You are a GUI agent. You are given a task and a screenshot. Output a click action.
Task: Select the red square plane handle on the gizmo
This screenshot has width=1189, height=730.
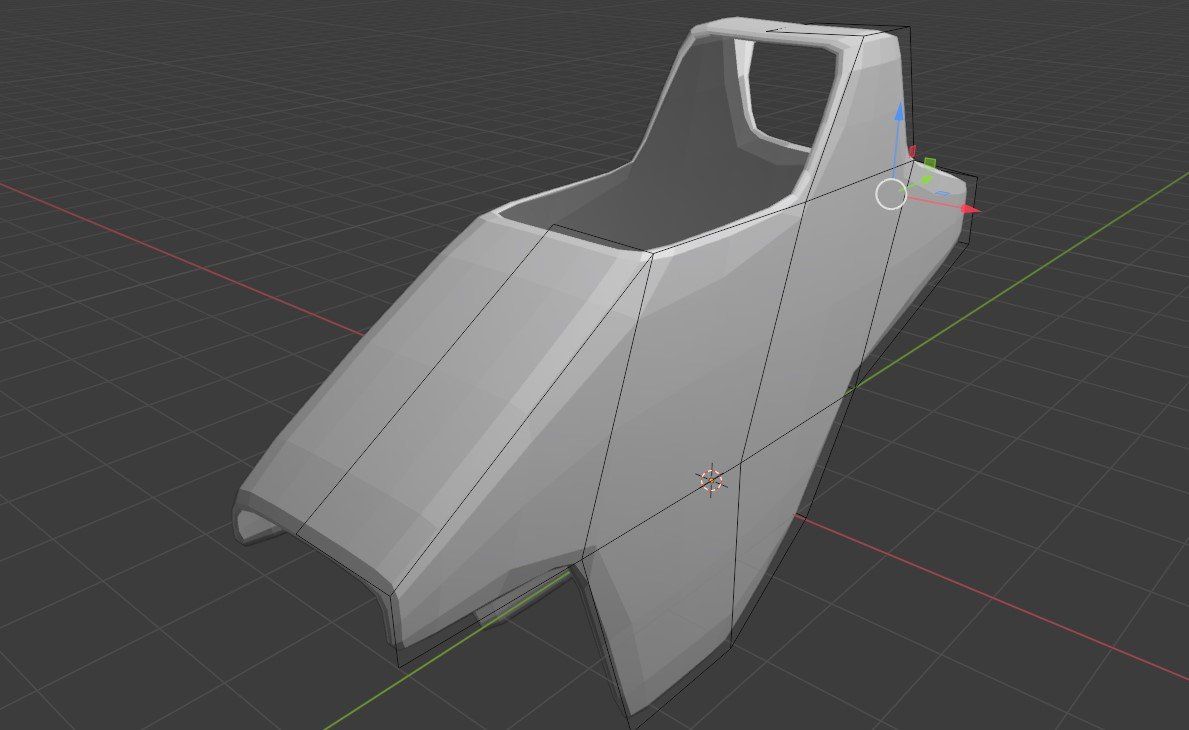click(912, 152)
